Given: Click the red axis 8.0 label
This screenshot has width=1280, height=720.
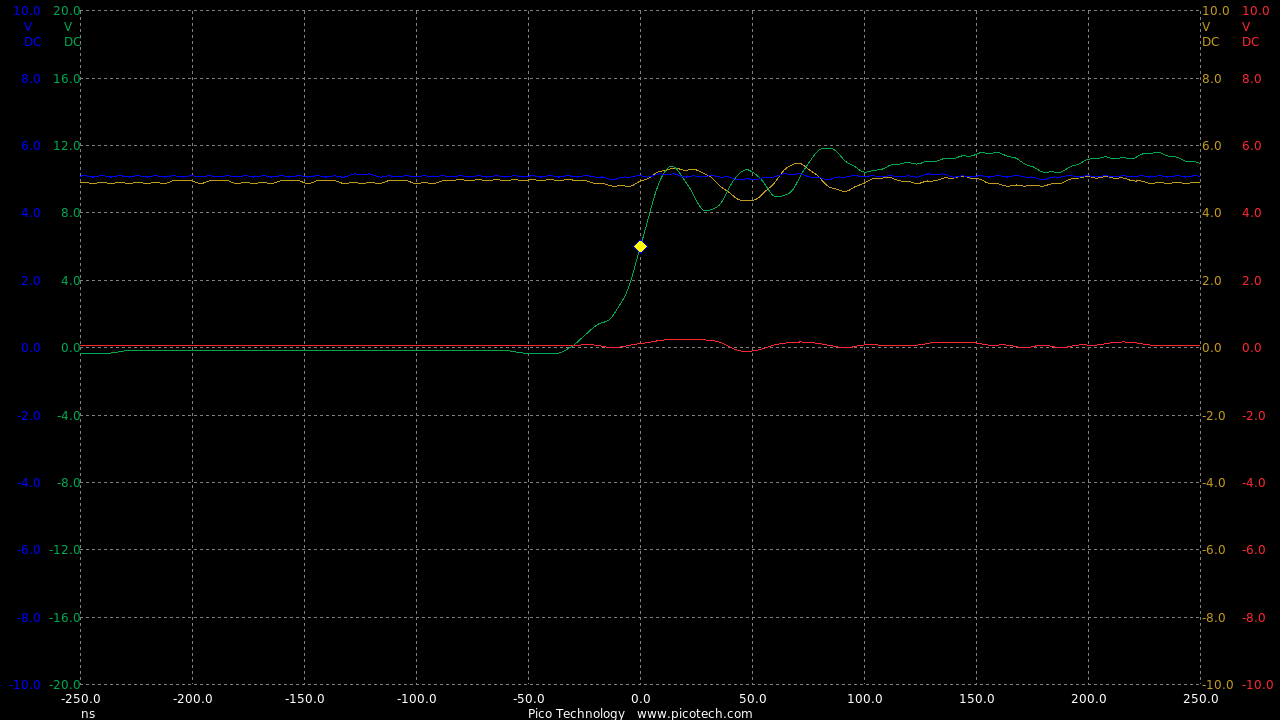Looking at the screenshot, I should pyautogui.click(x=1252, y=78).
